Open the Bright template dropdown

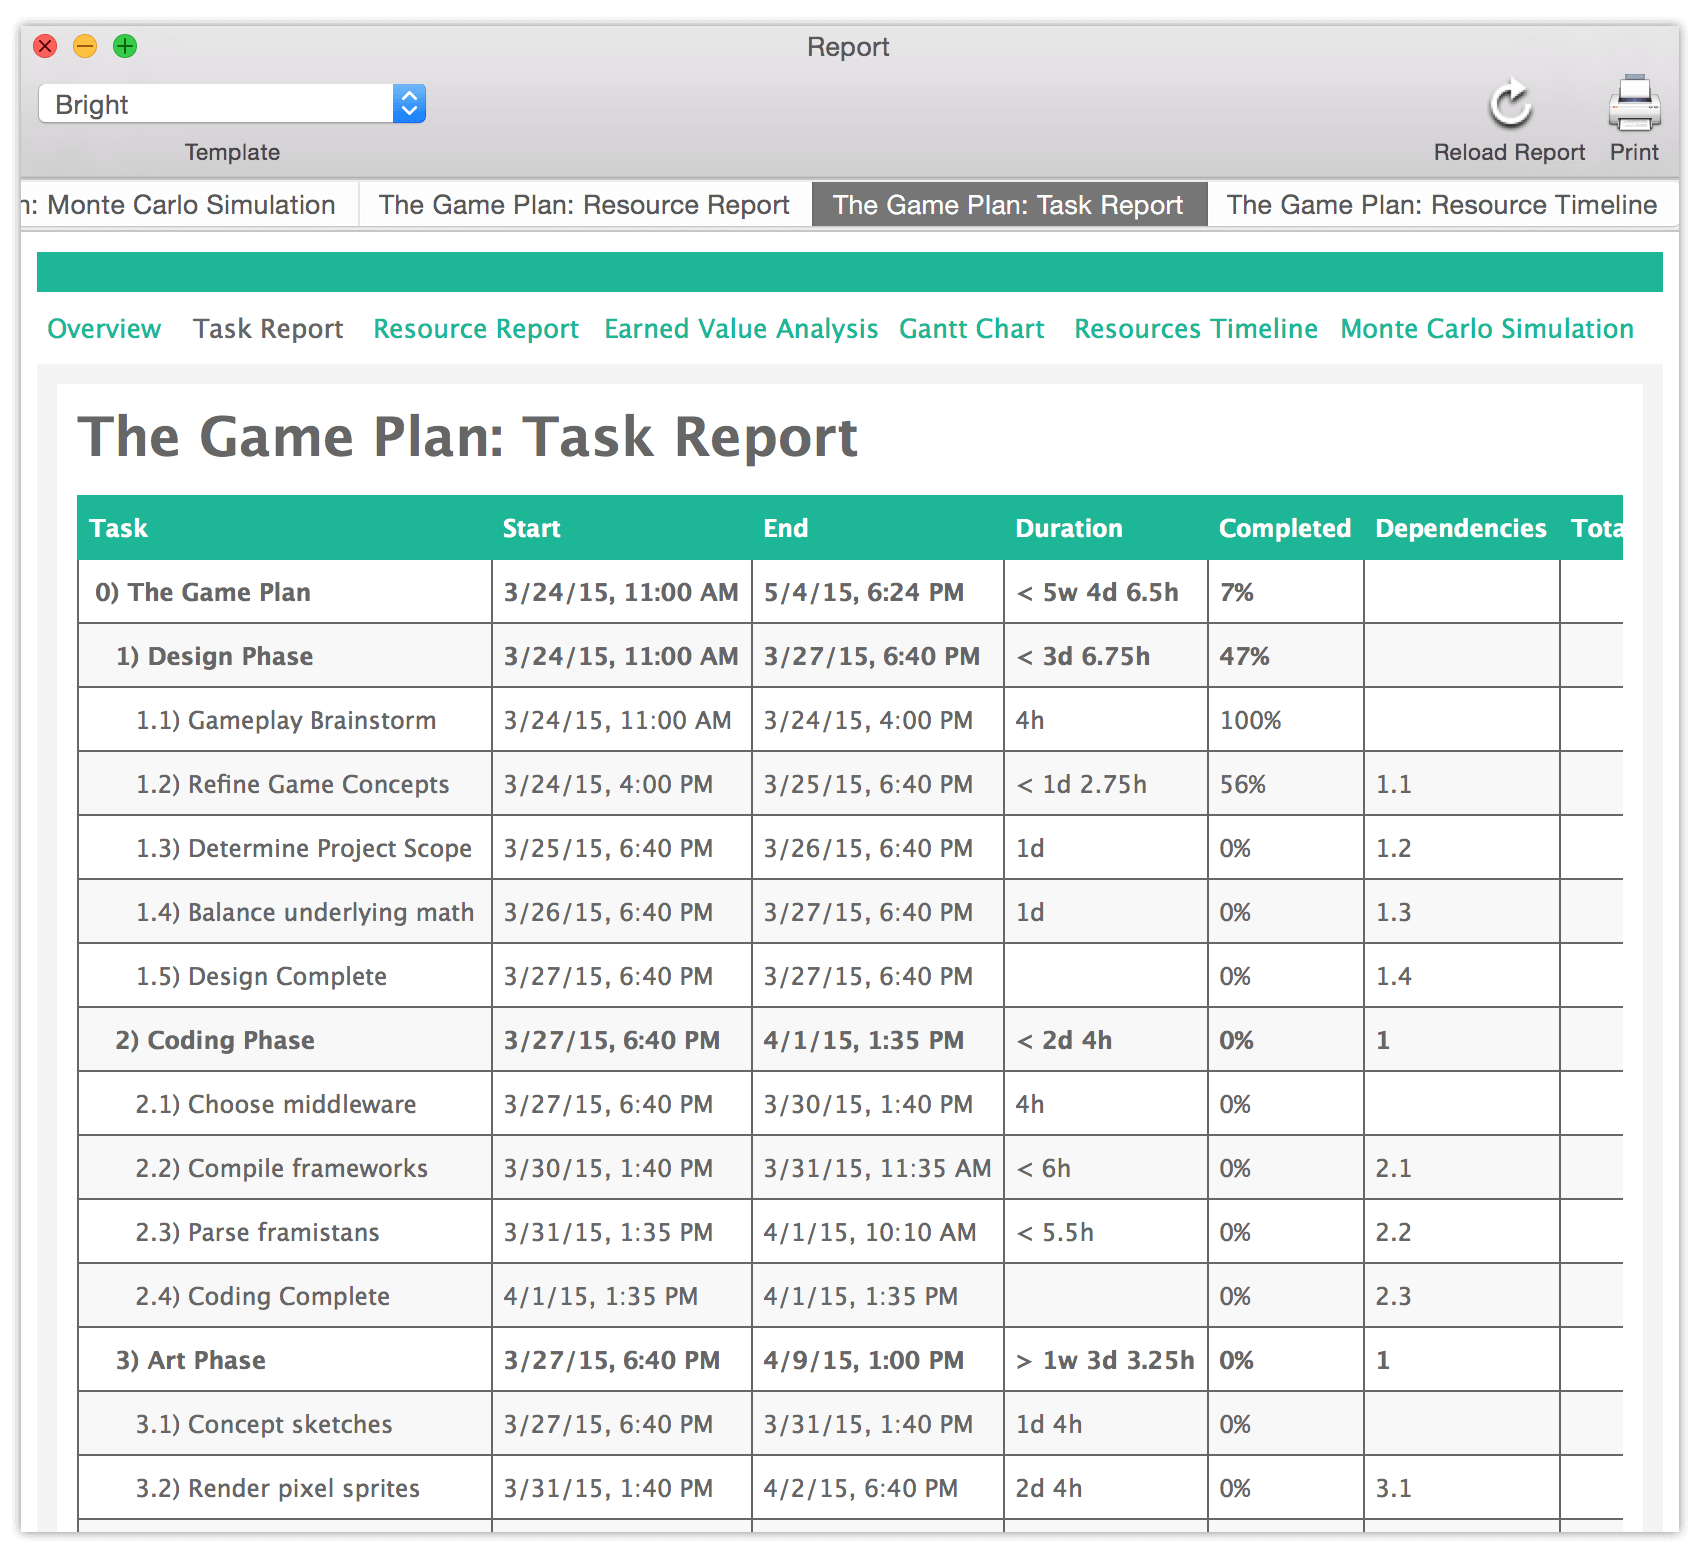click(x=232, y=104)
